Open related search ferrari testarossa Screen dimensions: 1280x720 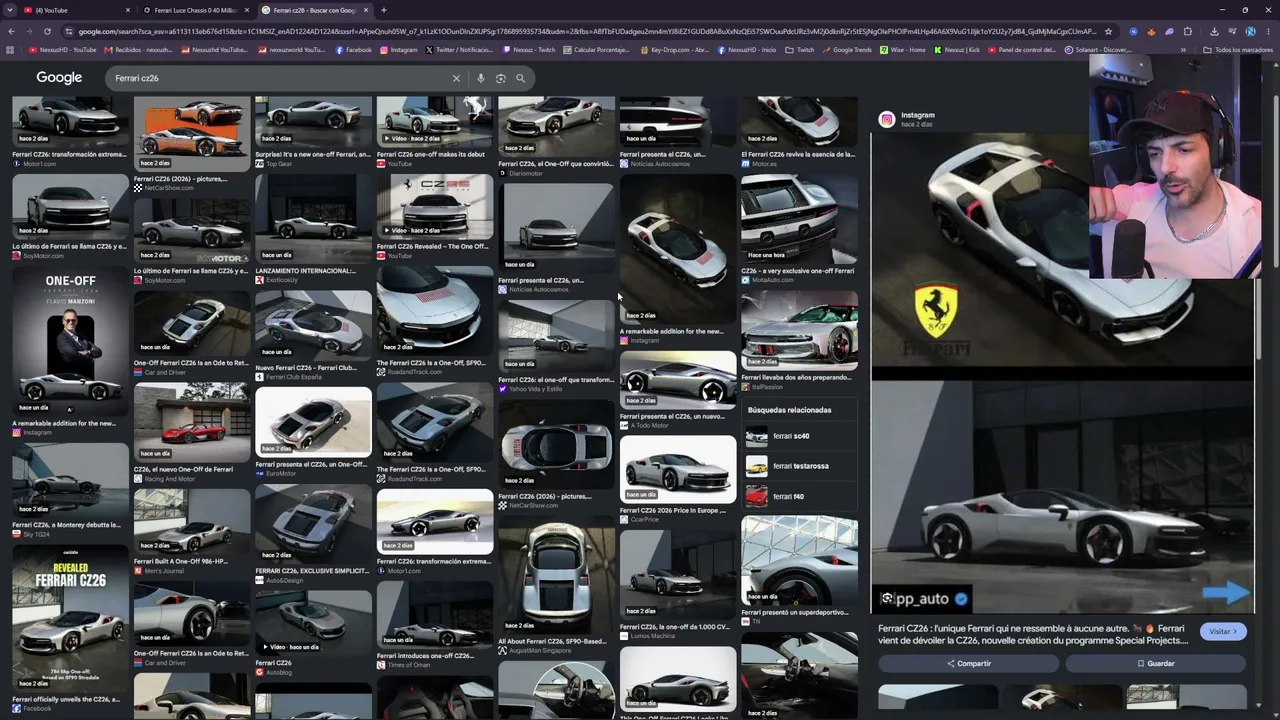coord(800,466)
